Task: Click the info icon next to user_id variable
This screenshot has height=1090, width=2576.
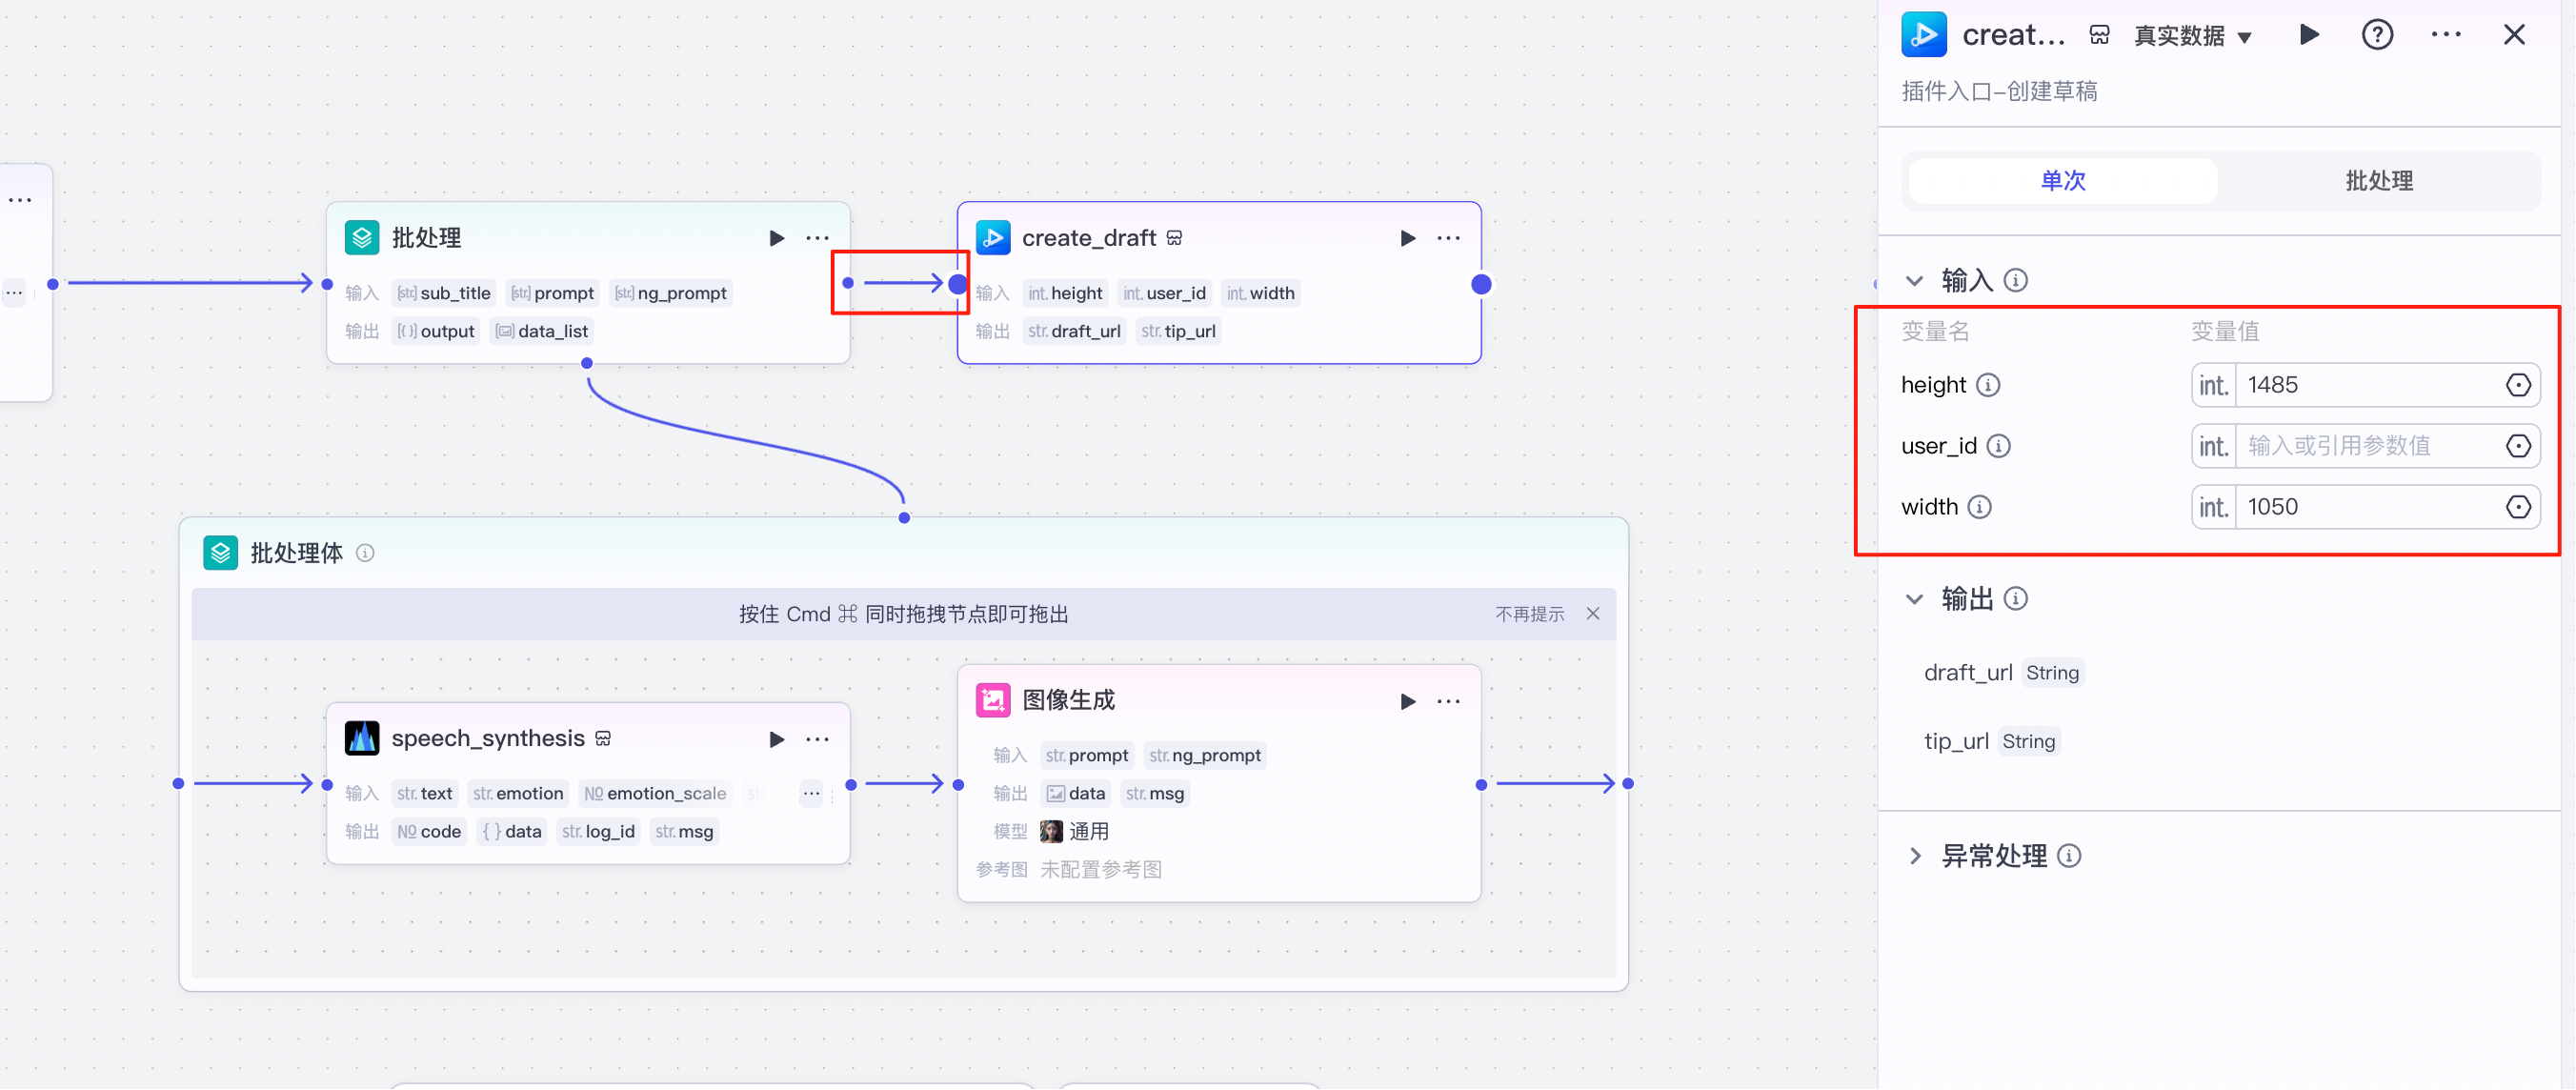Action: (2000, 446)
